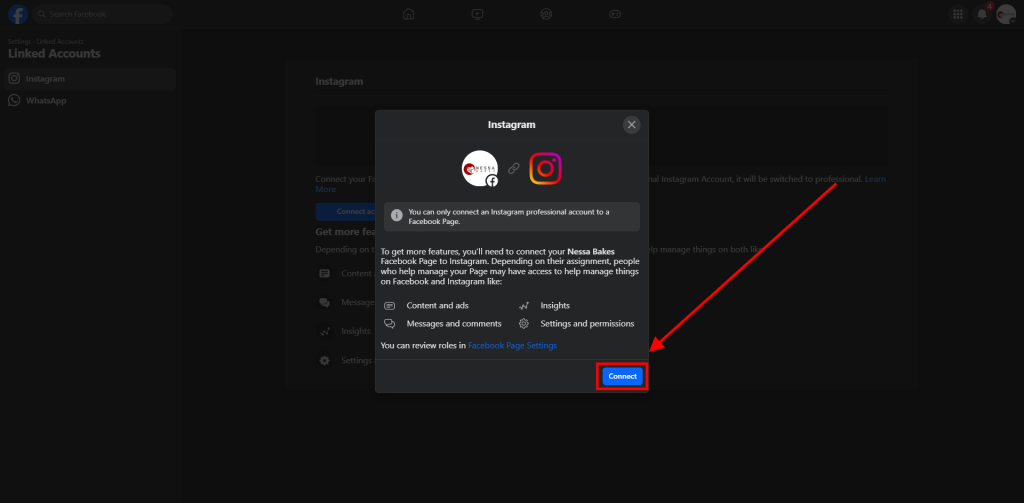Click into the Search Facebook field
Image resolution: width=1024 pixels, height=503 pixels.
pyautogui.click(x=103, y=14)
